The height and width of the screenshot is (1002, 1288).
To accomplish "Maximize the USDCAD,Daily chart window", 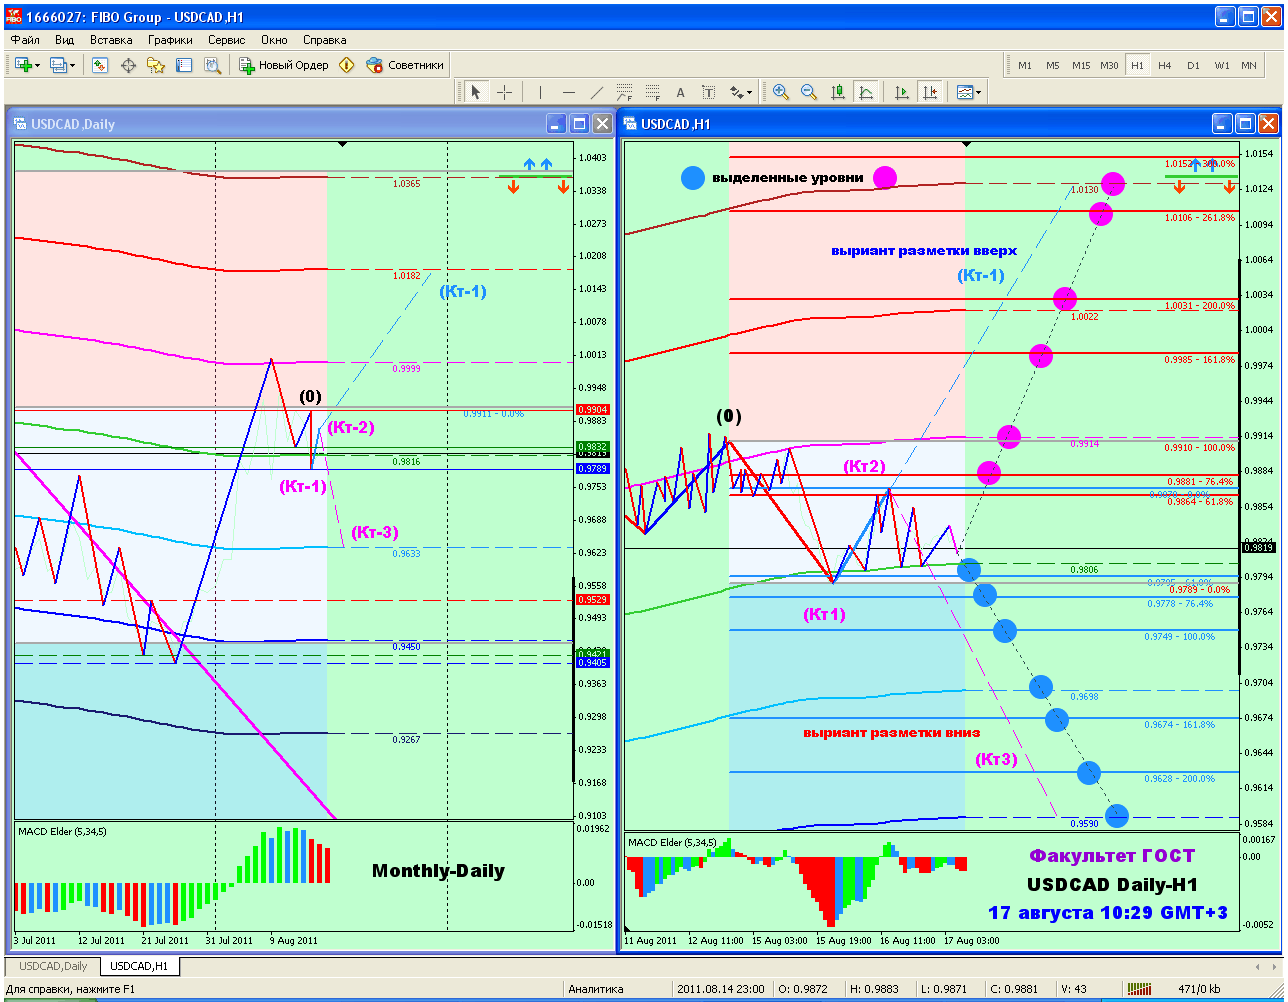I will click(x=579, y=124).
